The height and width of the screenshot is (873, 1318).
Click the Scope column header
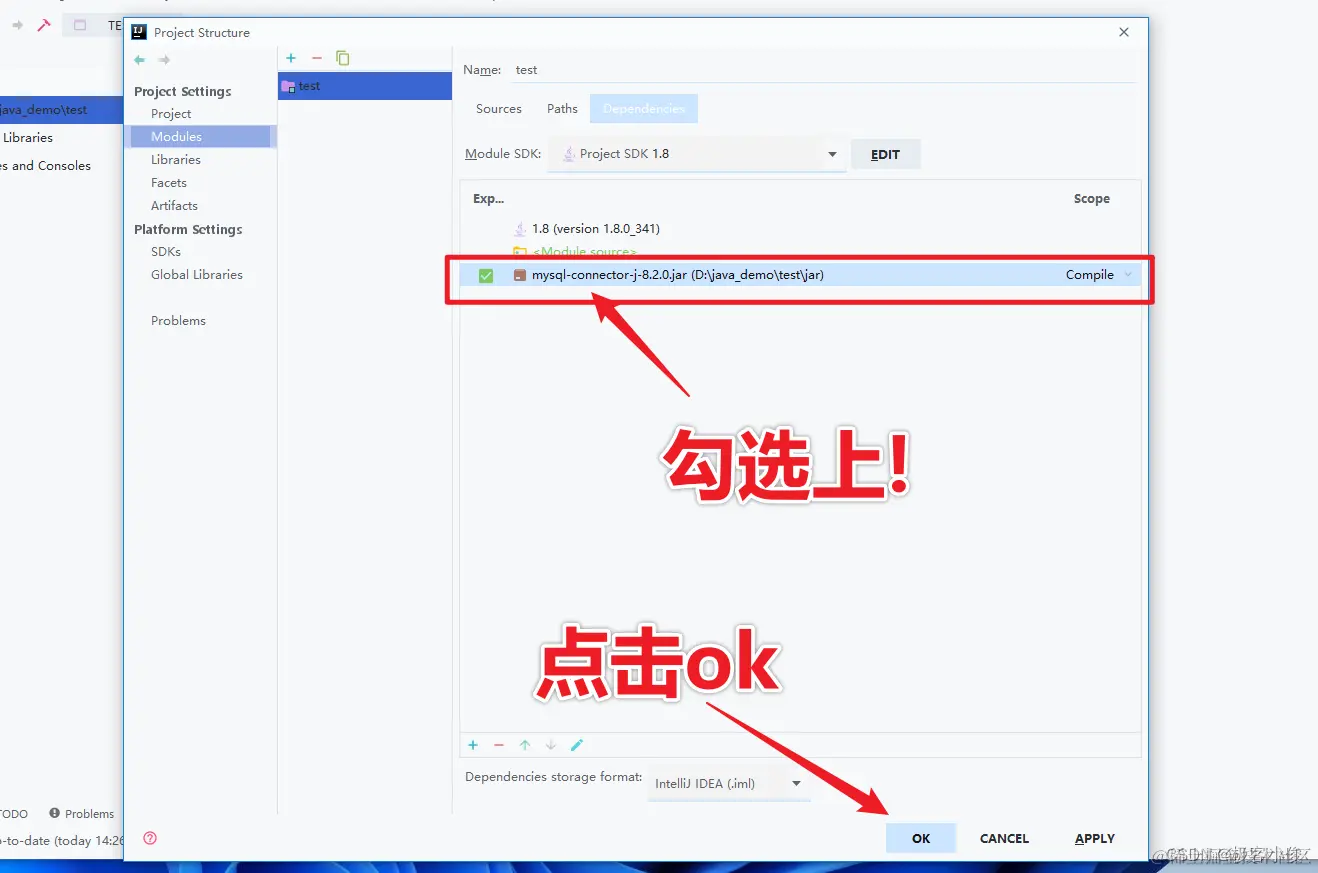click(1091, 199)
